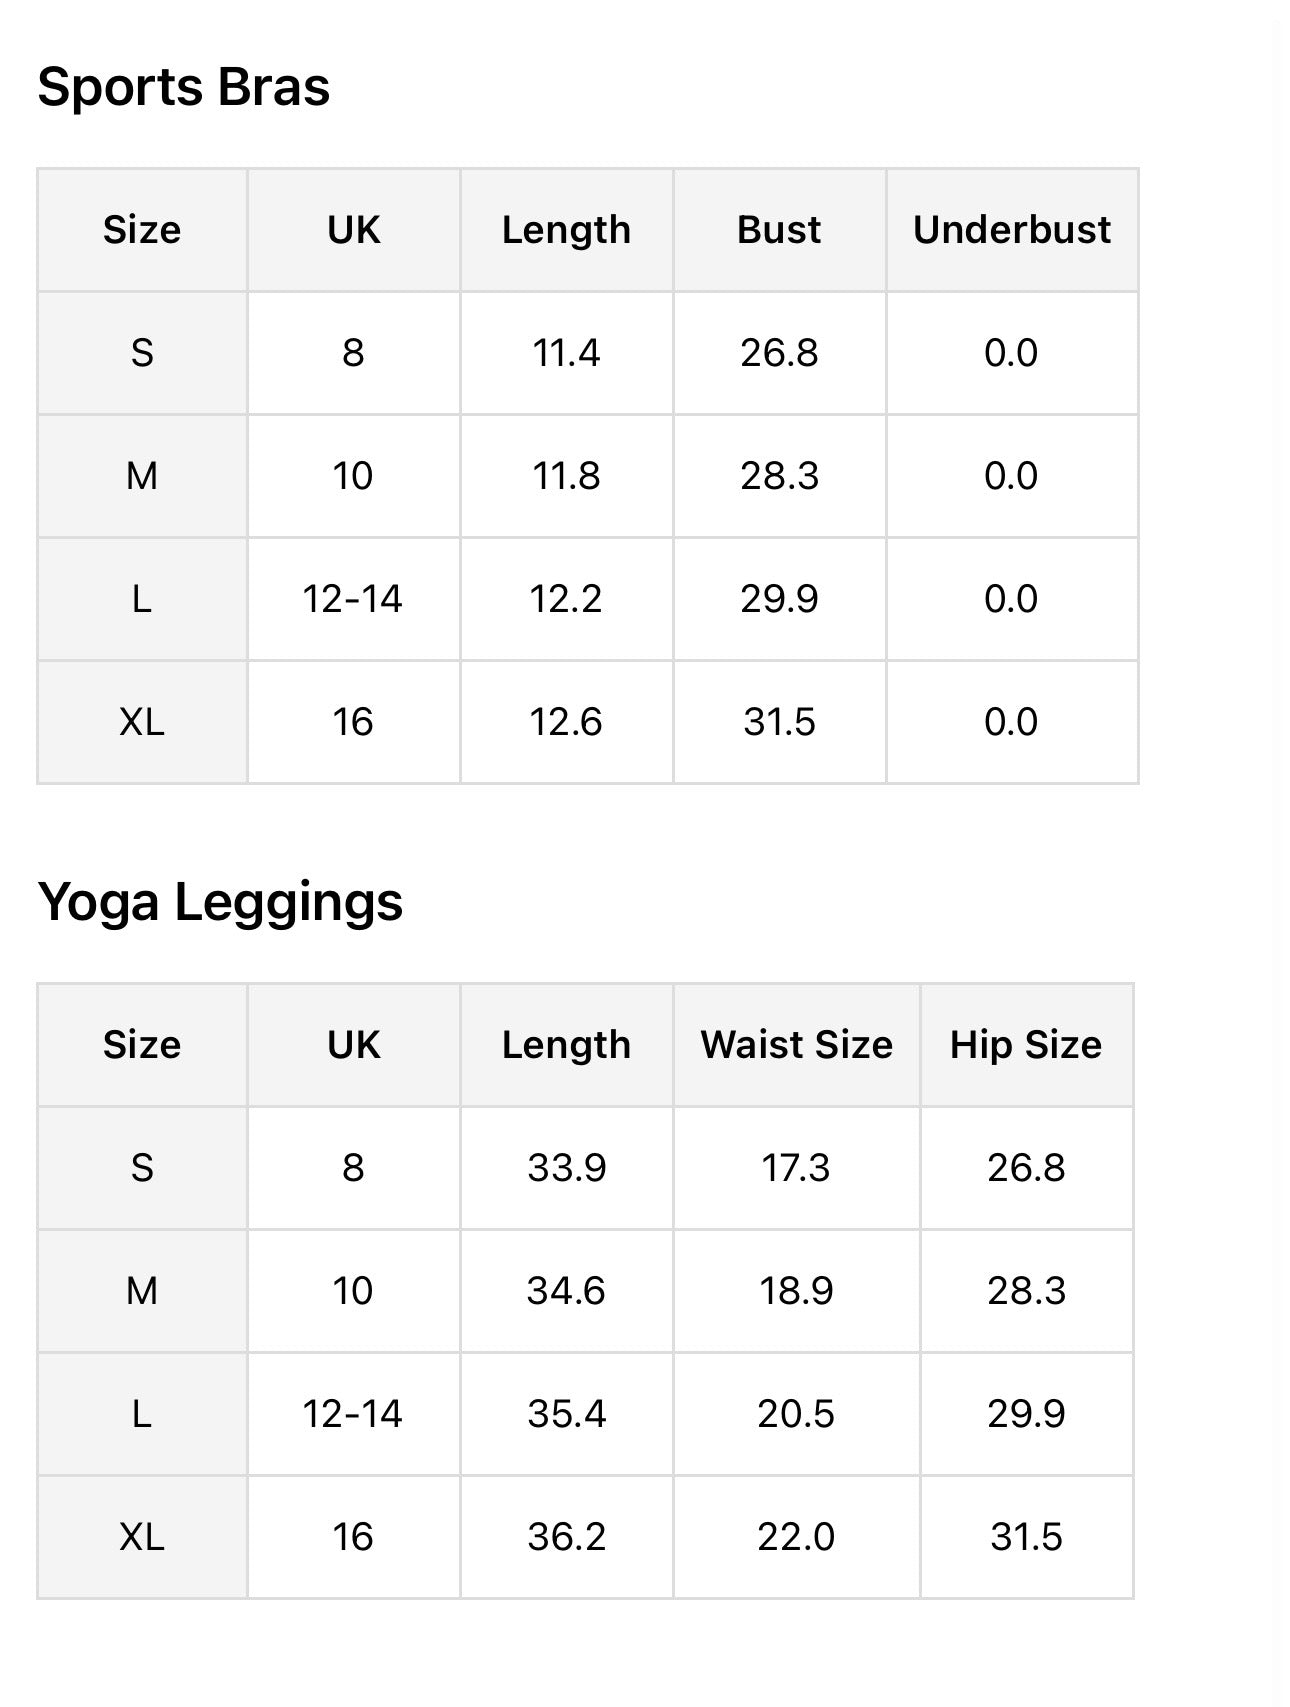
Task: Click XL size cell in Yoga Leggings table
Action: click(x=142, y=1537)
